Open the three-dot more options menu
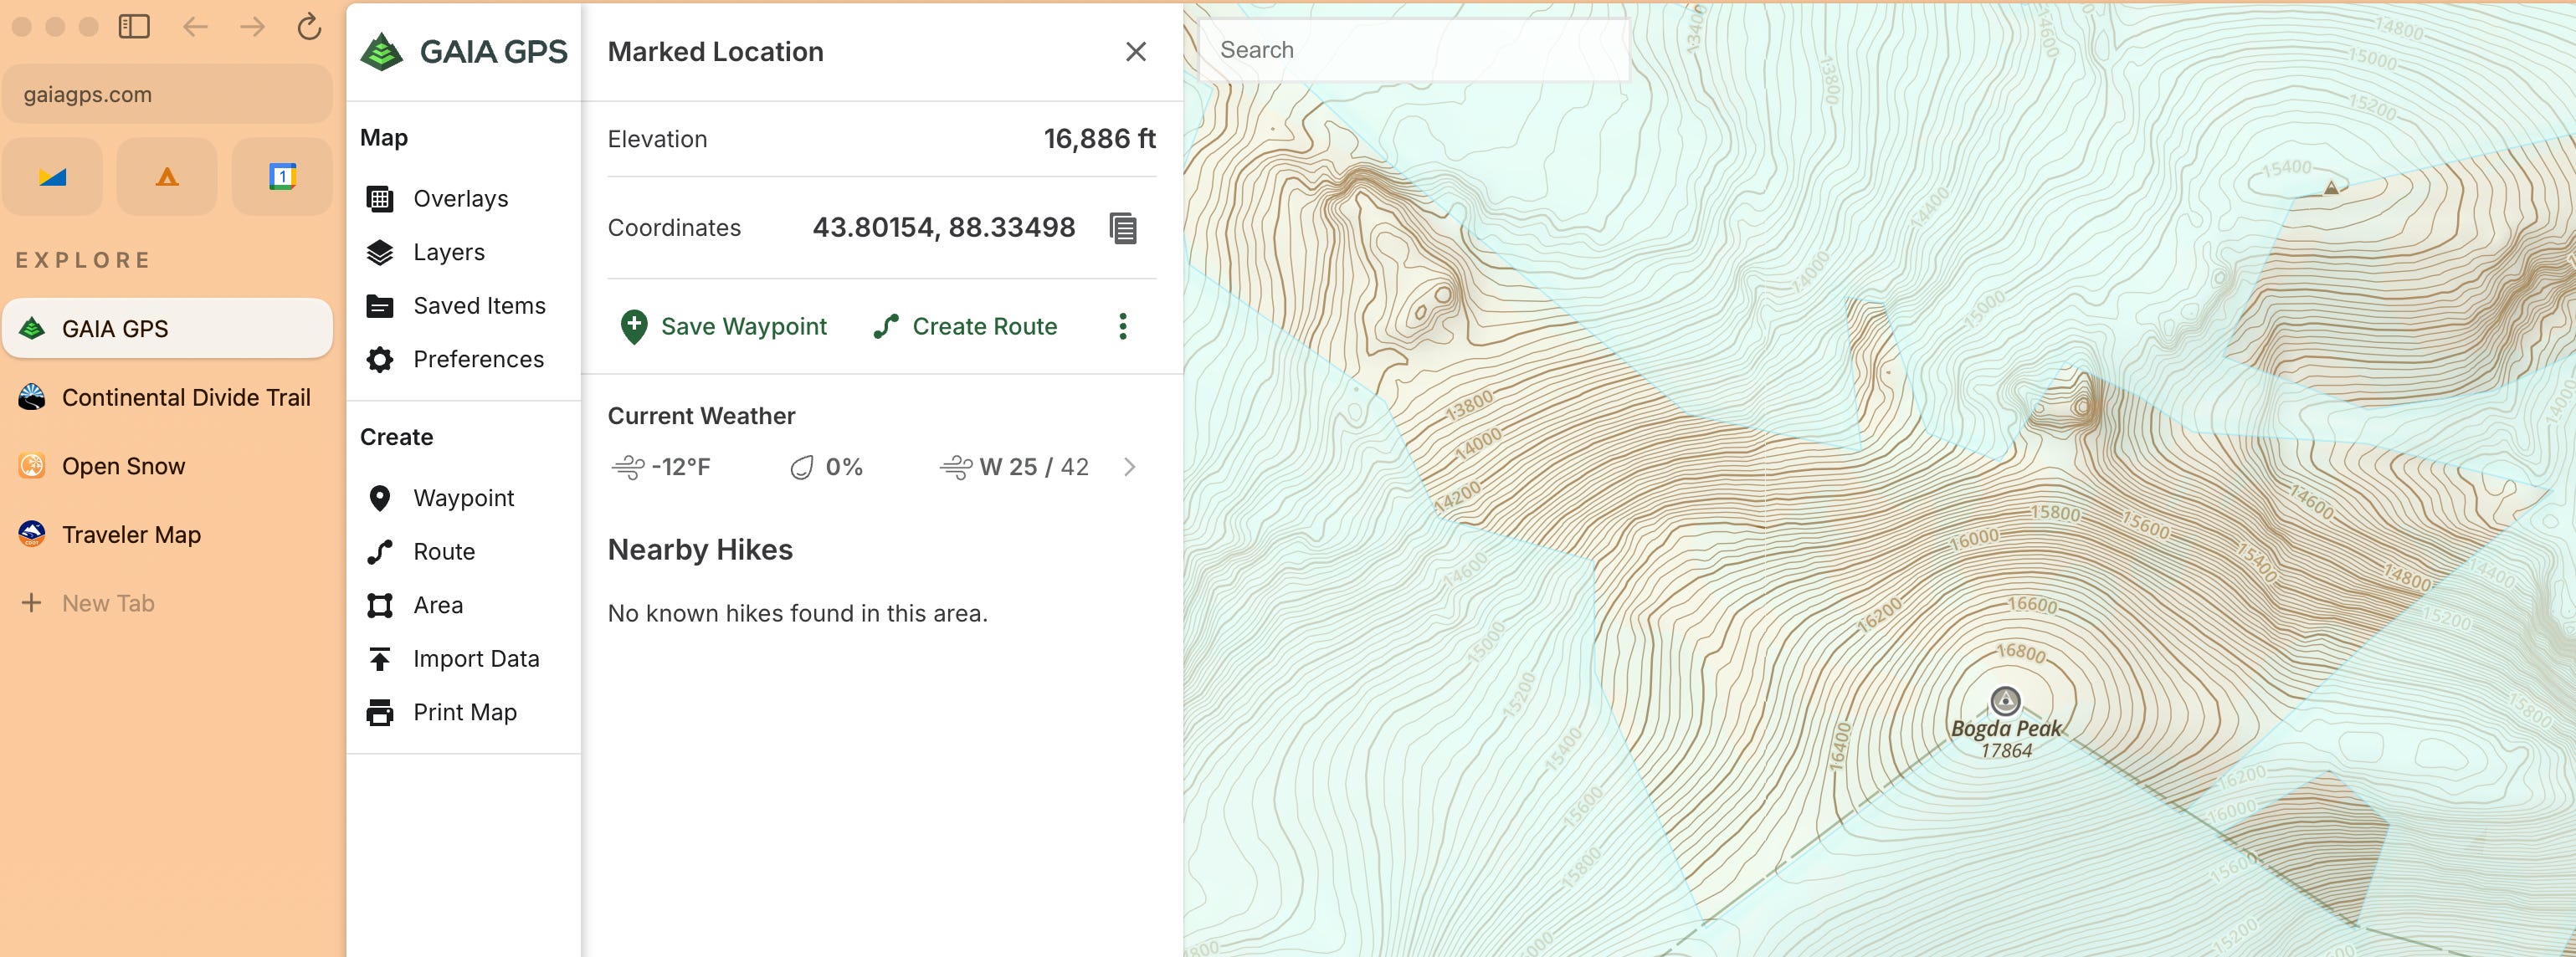This screenshot has height=957, width=2576. pyautogui.click(x=1123, y=327)
